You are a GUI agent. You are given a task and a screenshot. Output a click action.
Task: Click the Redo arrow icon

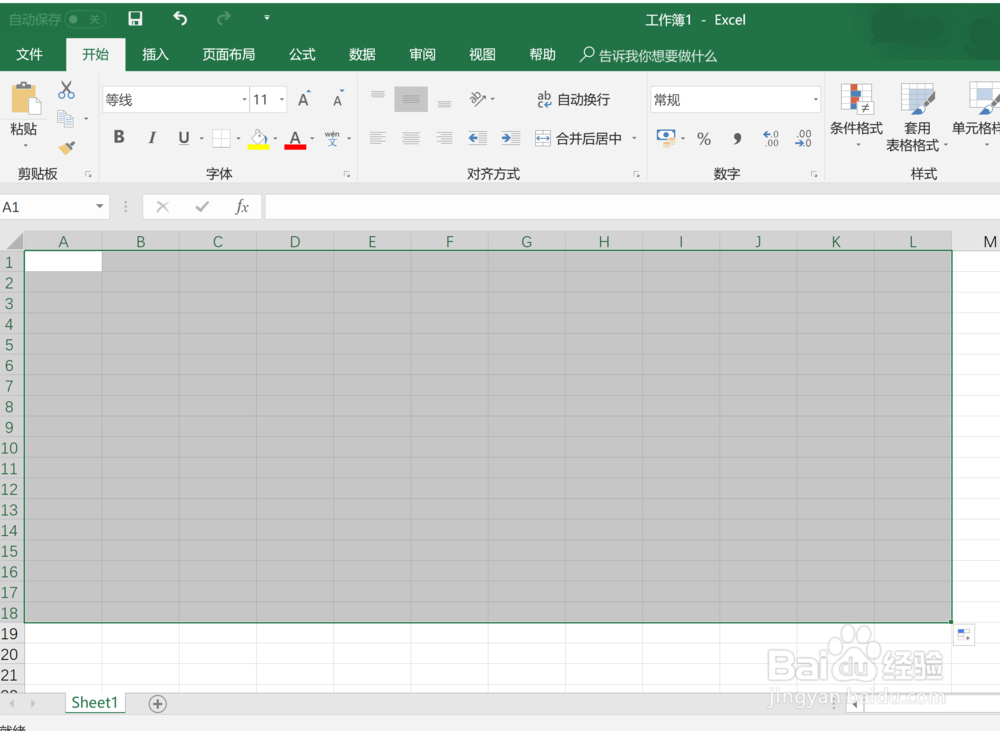click(223, 19)
